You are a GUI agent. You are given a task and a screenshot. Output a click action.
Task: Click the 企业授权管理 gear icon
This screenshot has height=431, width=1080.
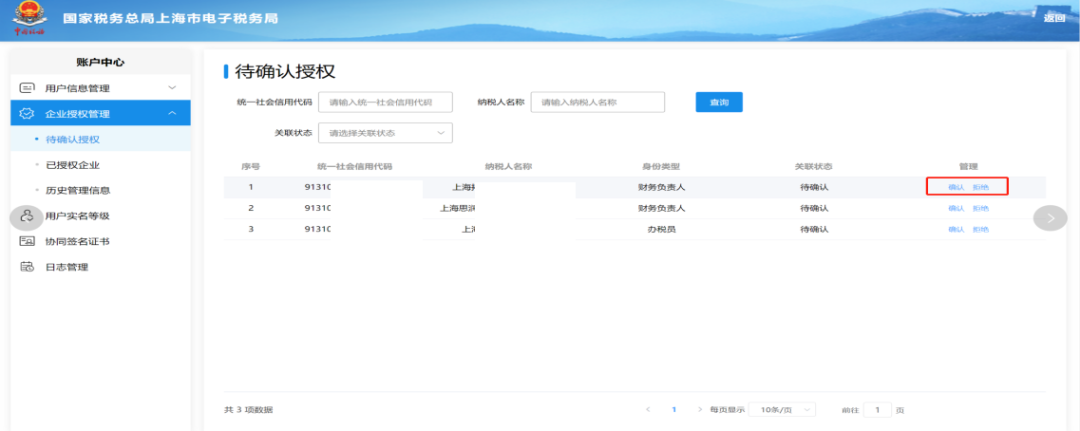coord(27,114)
